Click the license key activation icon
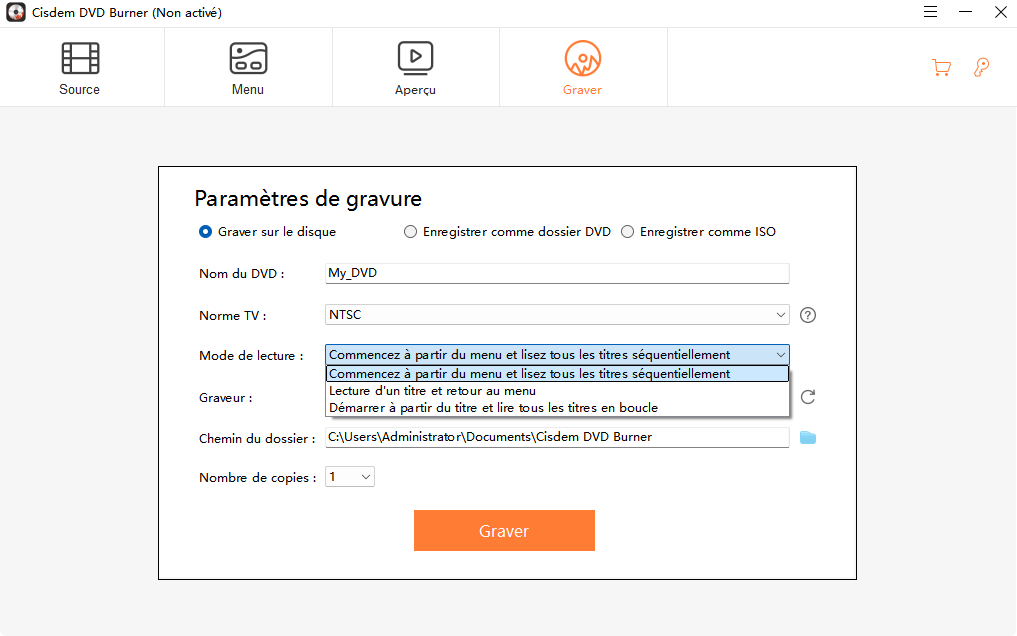 981,67
